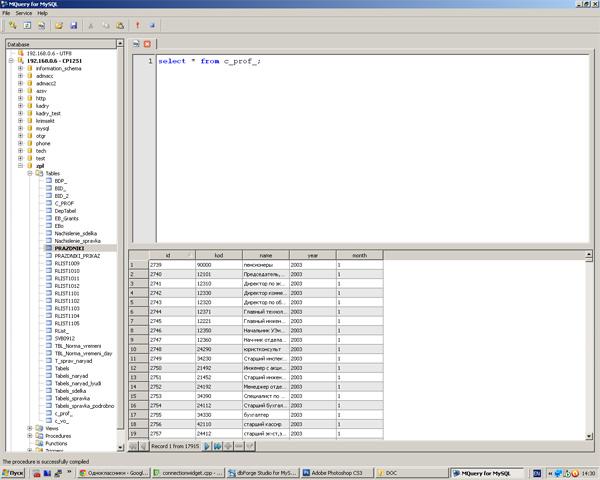Screen dimensions: 600x480
Task: Switch to connectionwidget.cpp taskbar window
Action: tap(188, 473)
